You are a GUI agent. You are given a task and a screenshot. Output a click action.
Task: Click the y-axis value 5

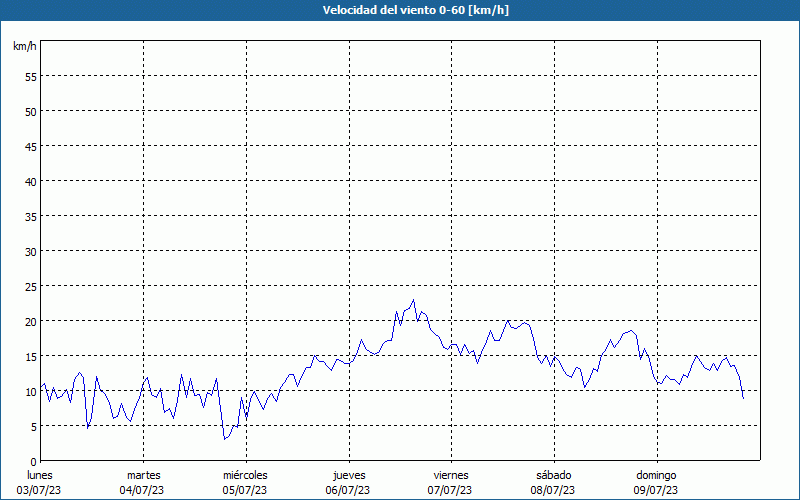pos(34,427)
